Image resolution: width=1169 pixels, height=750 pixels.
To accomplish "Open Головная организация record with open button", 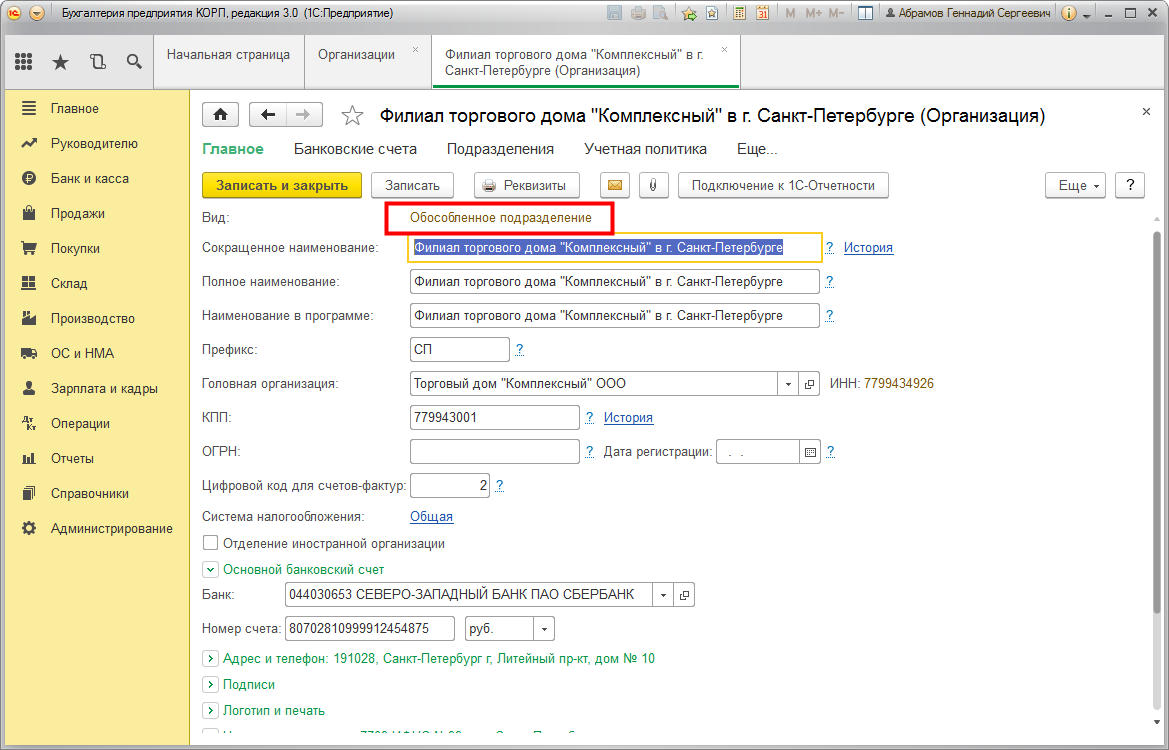I will (809, 384).
